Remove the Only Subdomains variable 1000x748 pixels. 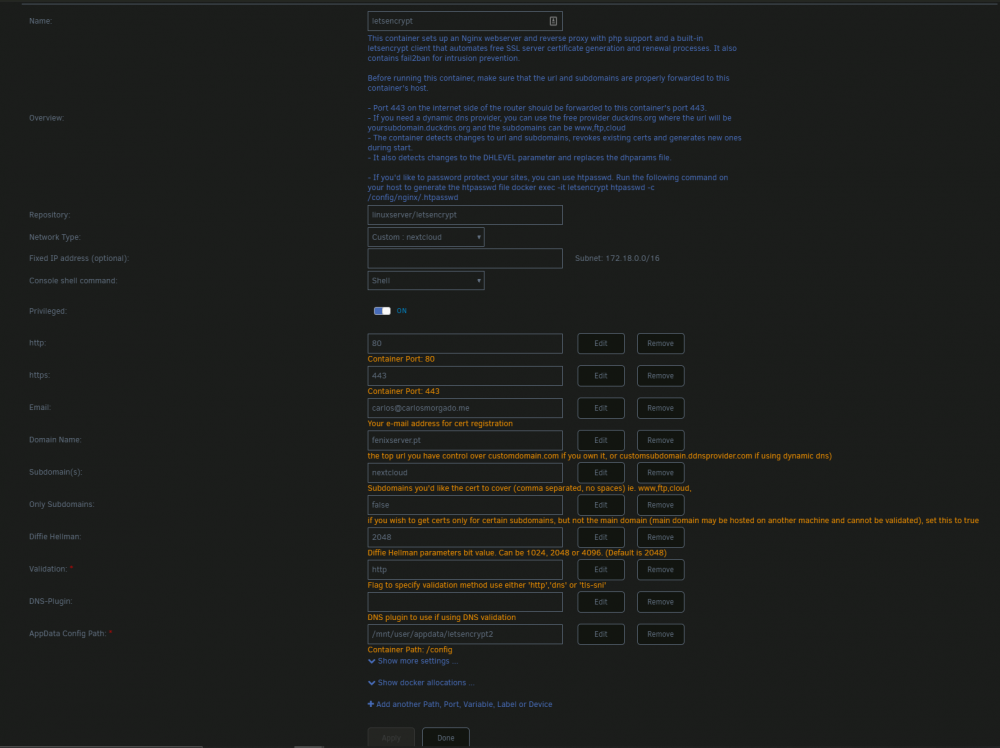[x=661, y=505]
